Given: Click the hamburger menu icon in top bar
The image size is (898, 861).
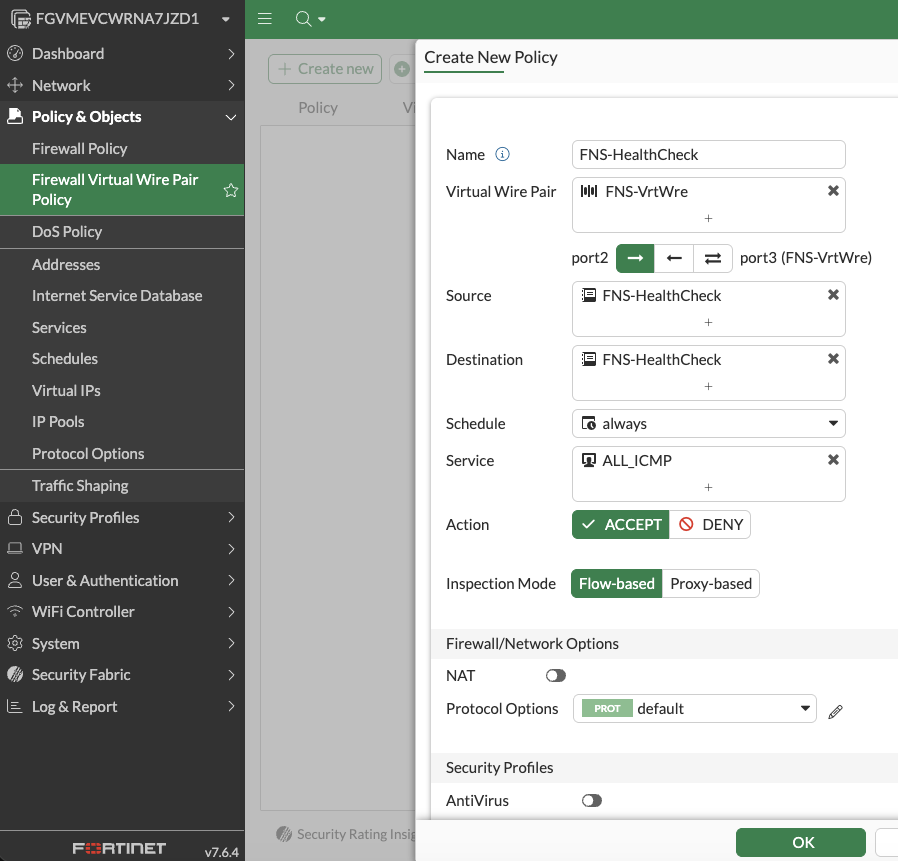Looking at the screenshot, I should tap(264, 19).
